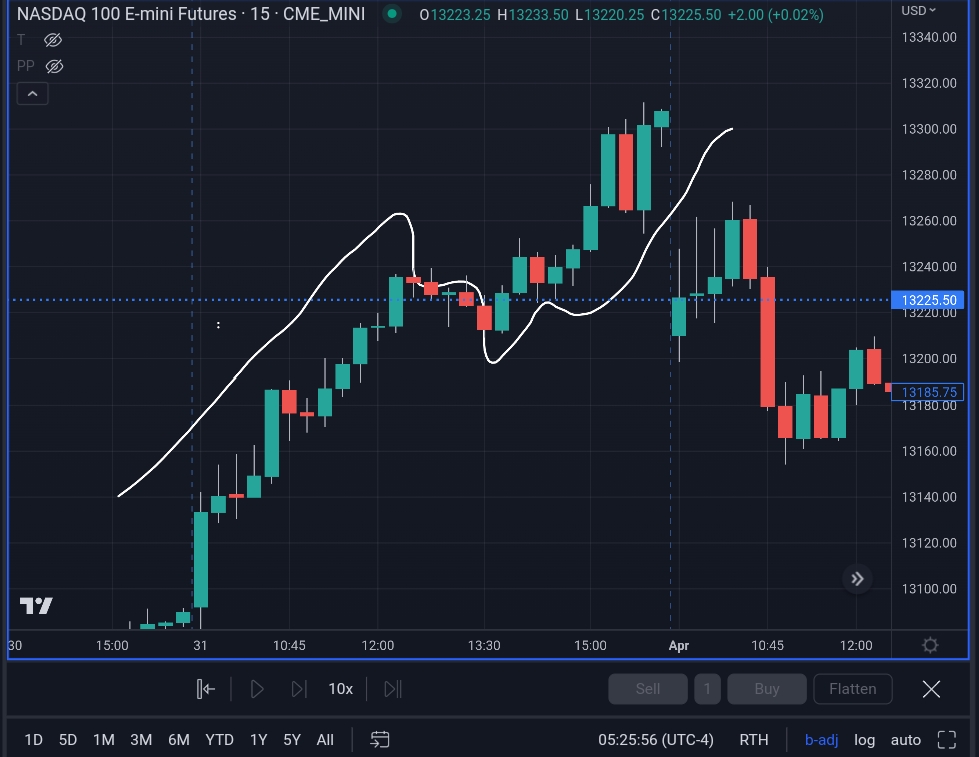Open the chart settings gear icon
The height and width of the screenshot is (757, 979).
[x=930, y=645]
